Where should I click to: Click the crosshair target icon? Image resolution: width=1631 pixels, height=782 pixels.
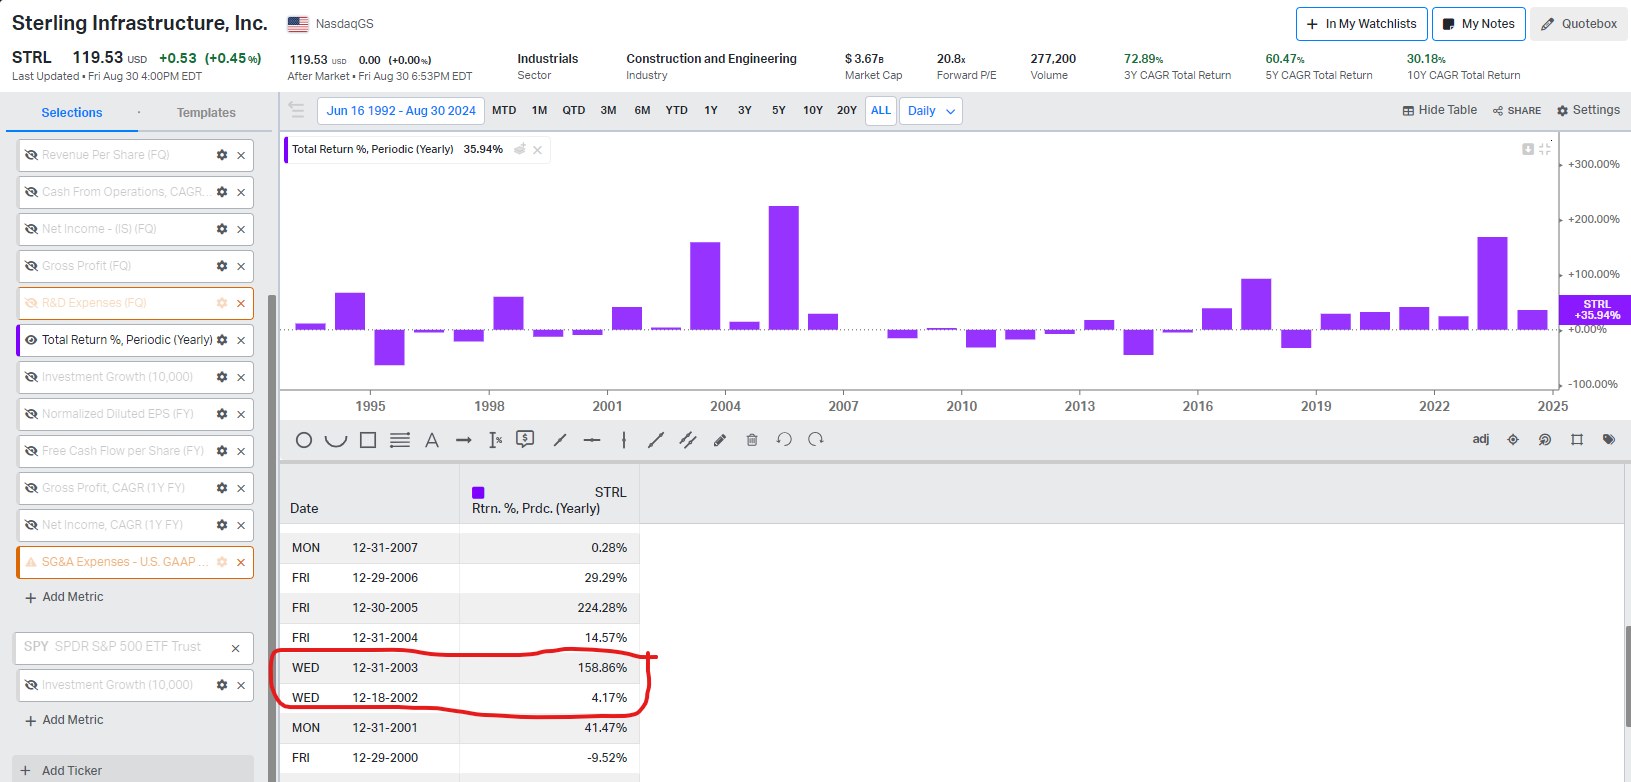point(1513,440)
